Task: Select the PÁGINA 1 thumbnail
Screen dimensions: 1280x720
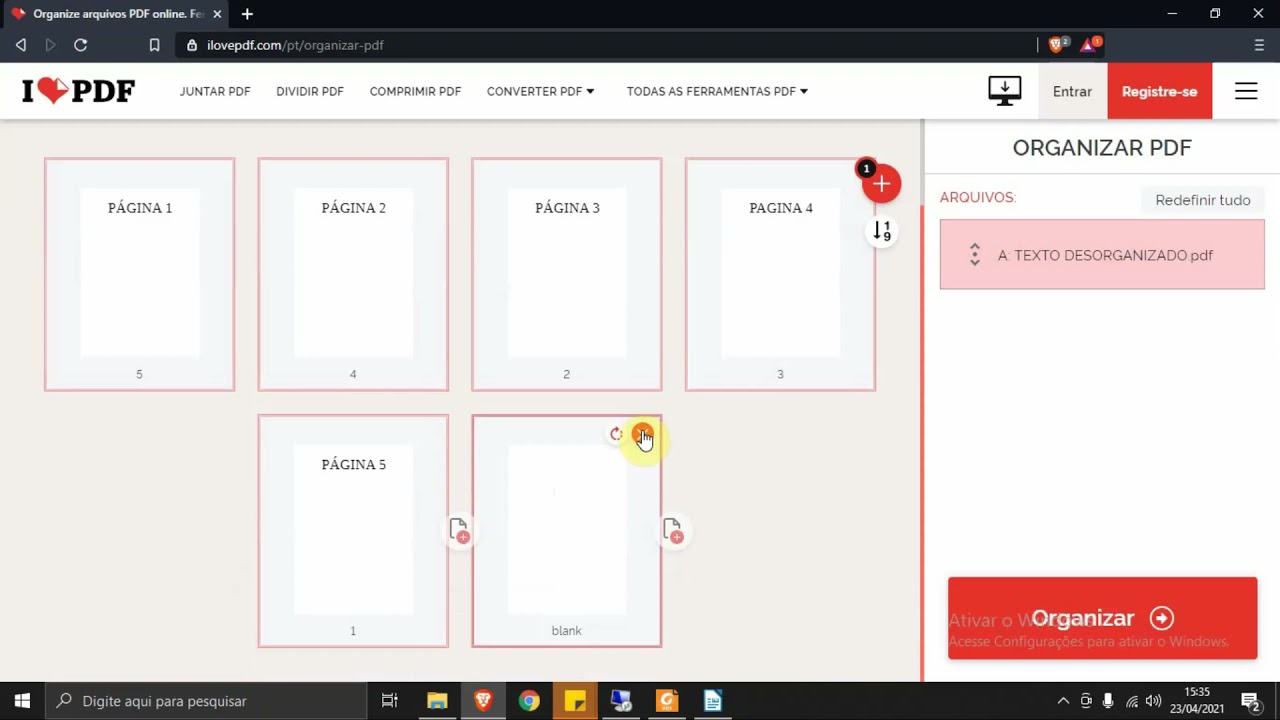Action: tap(139, 274)
